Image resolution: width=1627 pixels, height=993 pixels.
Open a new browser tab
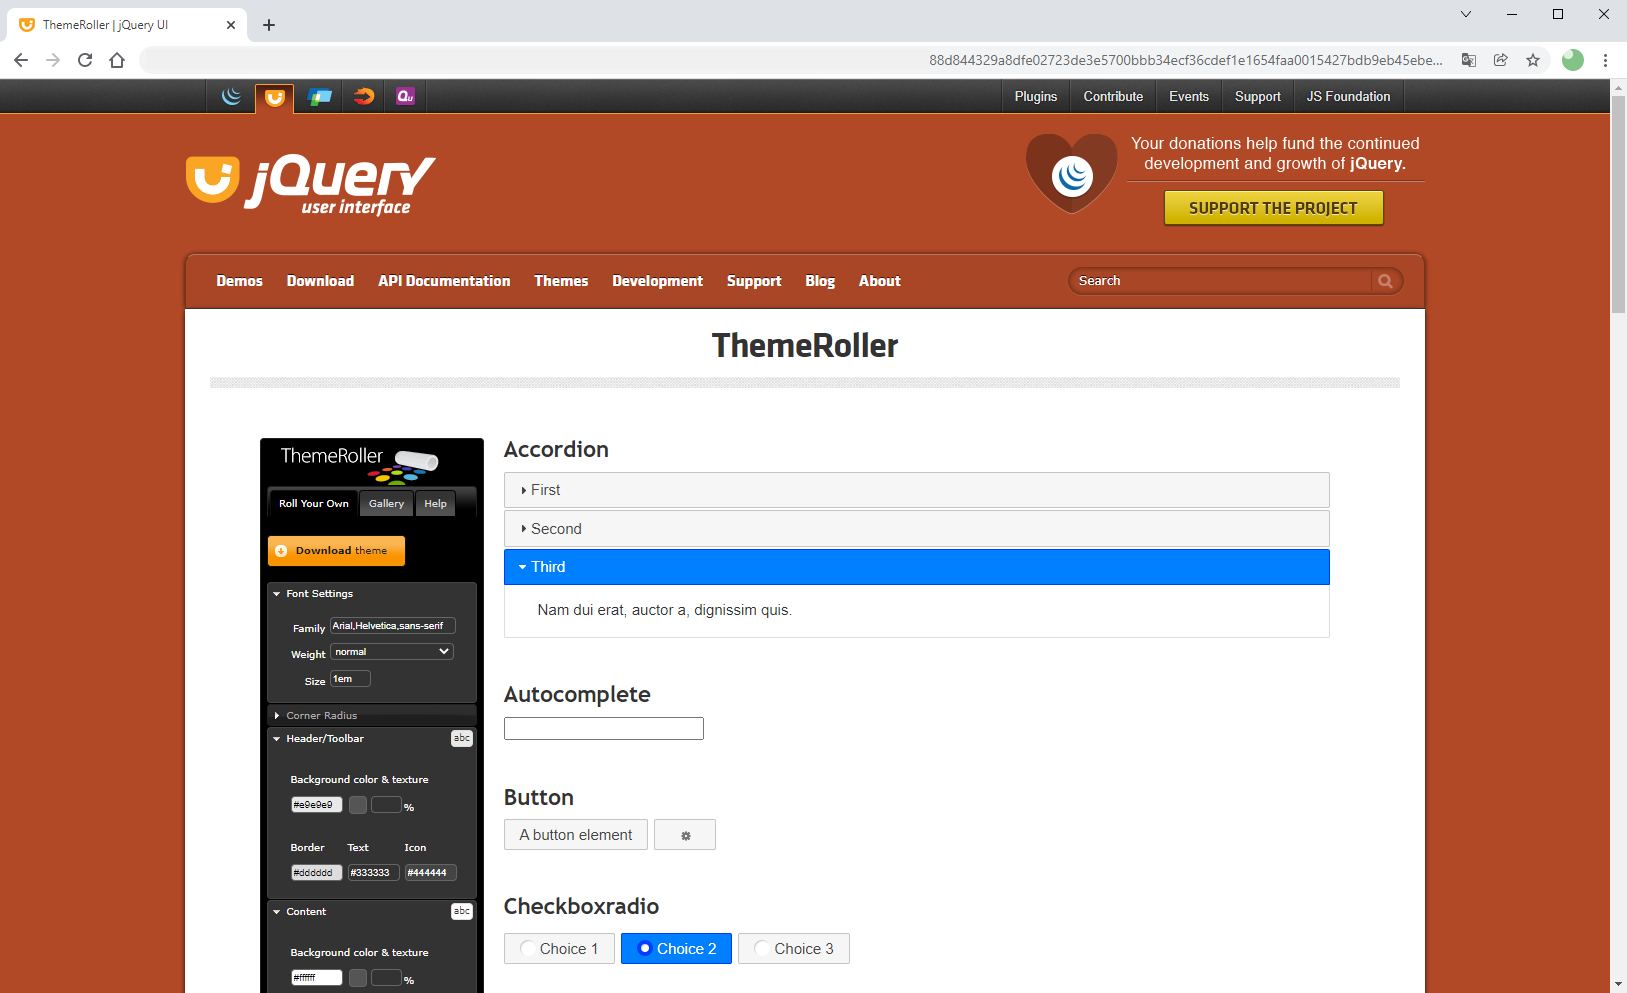pyautogui.click(x=269, y=25)
